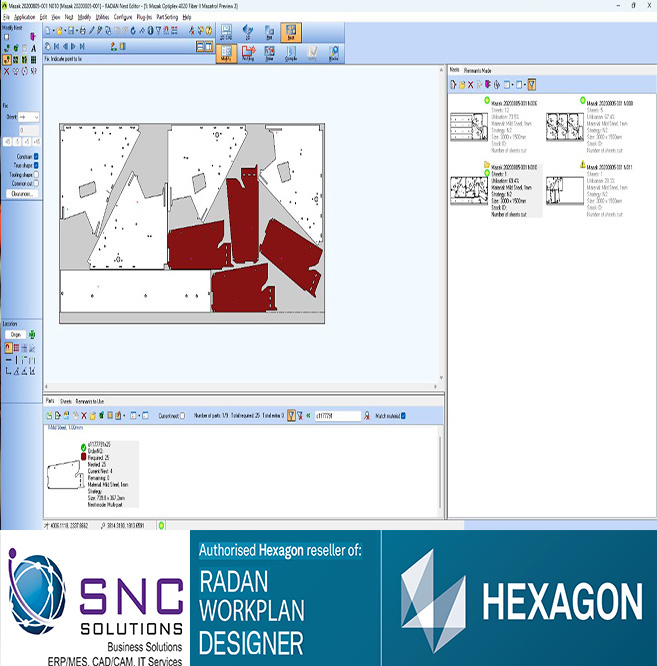
Task: Switch to the Remnants to Use tab
Action: coord(90,401)
